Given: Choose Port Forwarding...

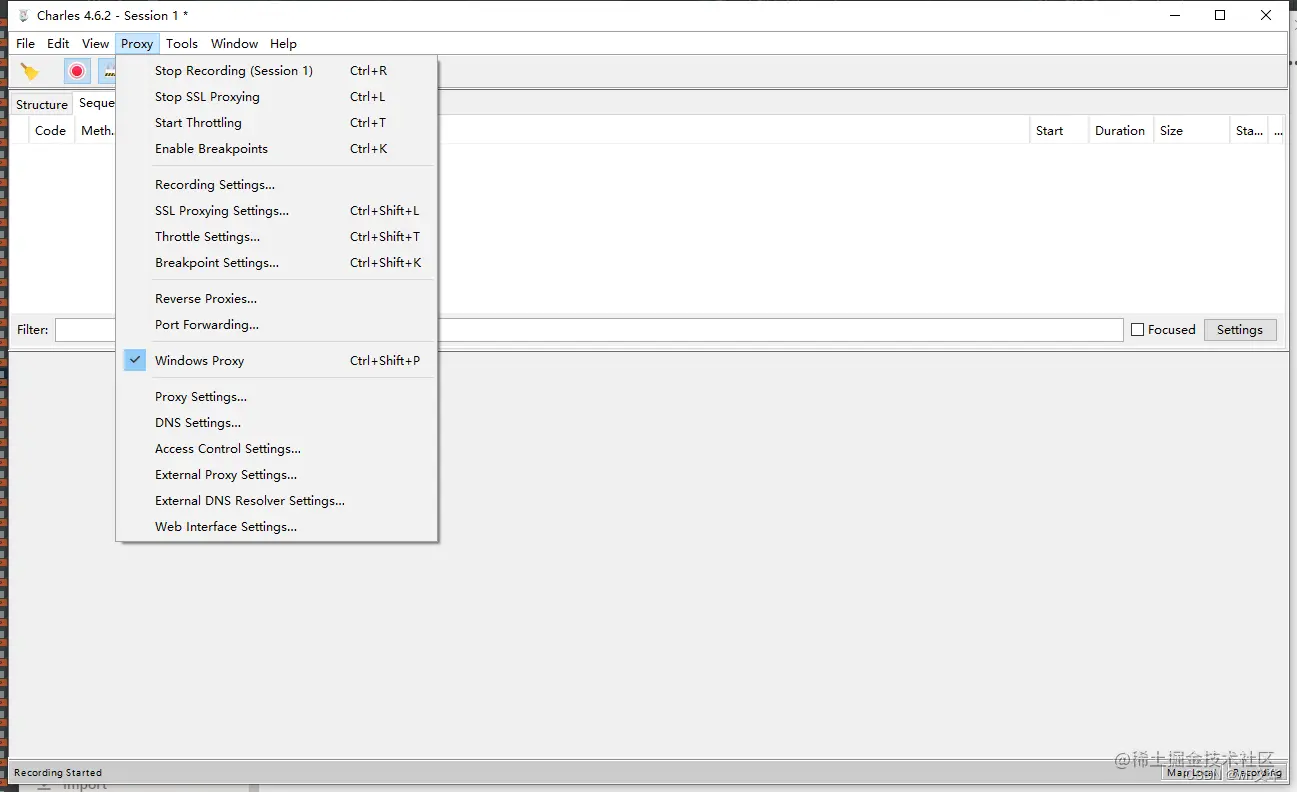Looking at the screenshot, I should tap(276, 325).
